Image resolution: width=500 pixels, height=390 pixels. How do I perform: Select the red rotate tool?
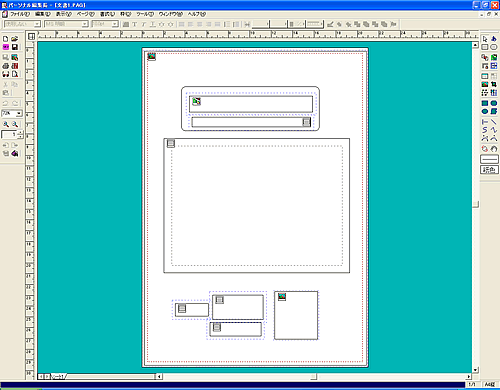(485, 149)
